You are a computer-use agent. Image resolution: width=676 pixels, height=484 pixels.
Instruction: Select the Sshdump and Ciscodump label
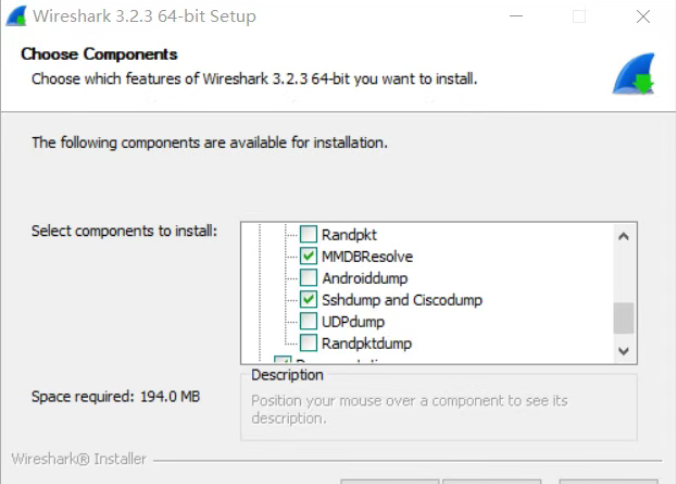coord(402,300)
